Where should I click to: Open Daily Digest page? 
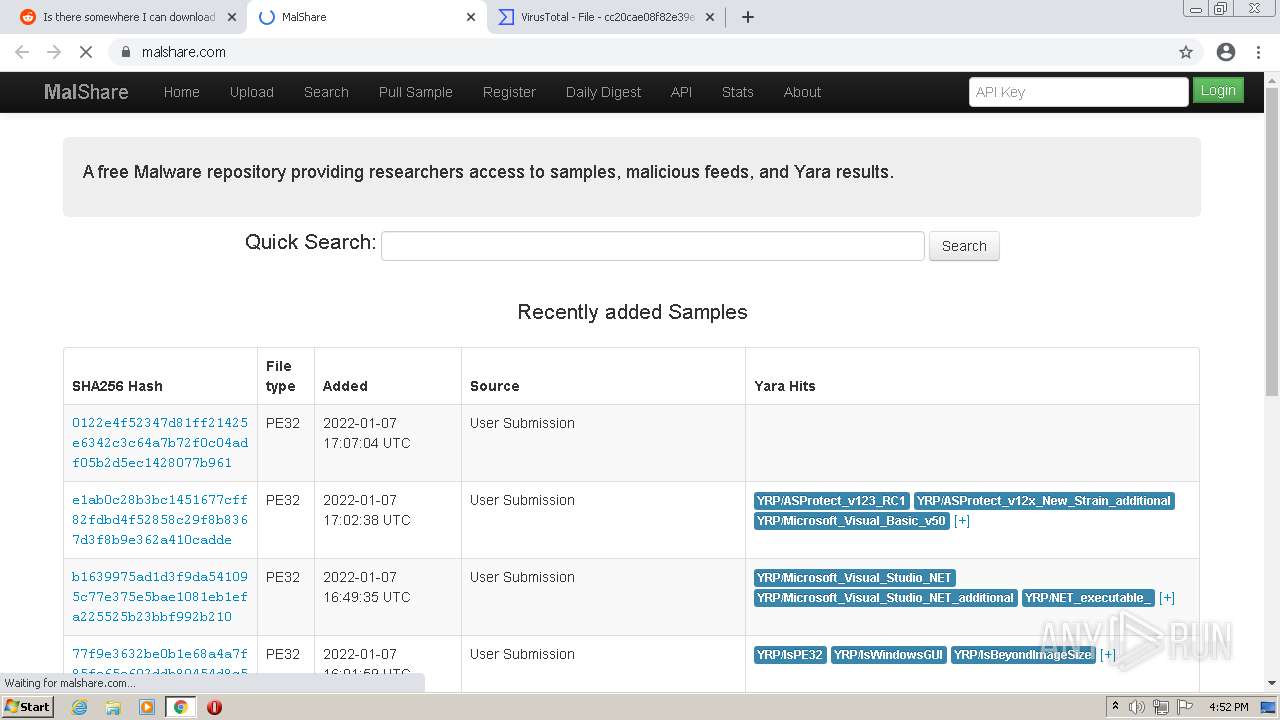pos(603,92)
